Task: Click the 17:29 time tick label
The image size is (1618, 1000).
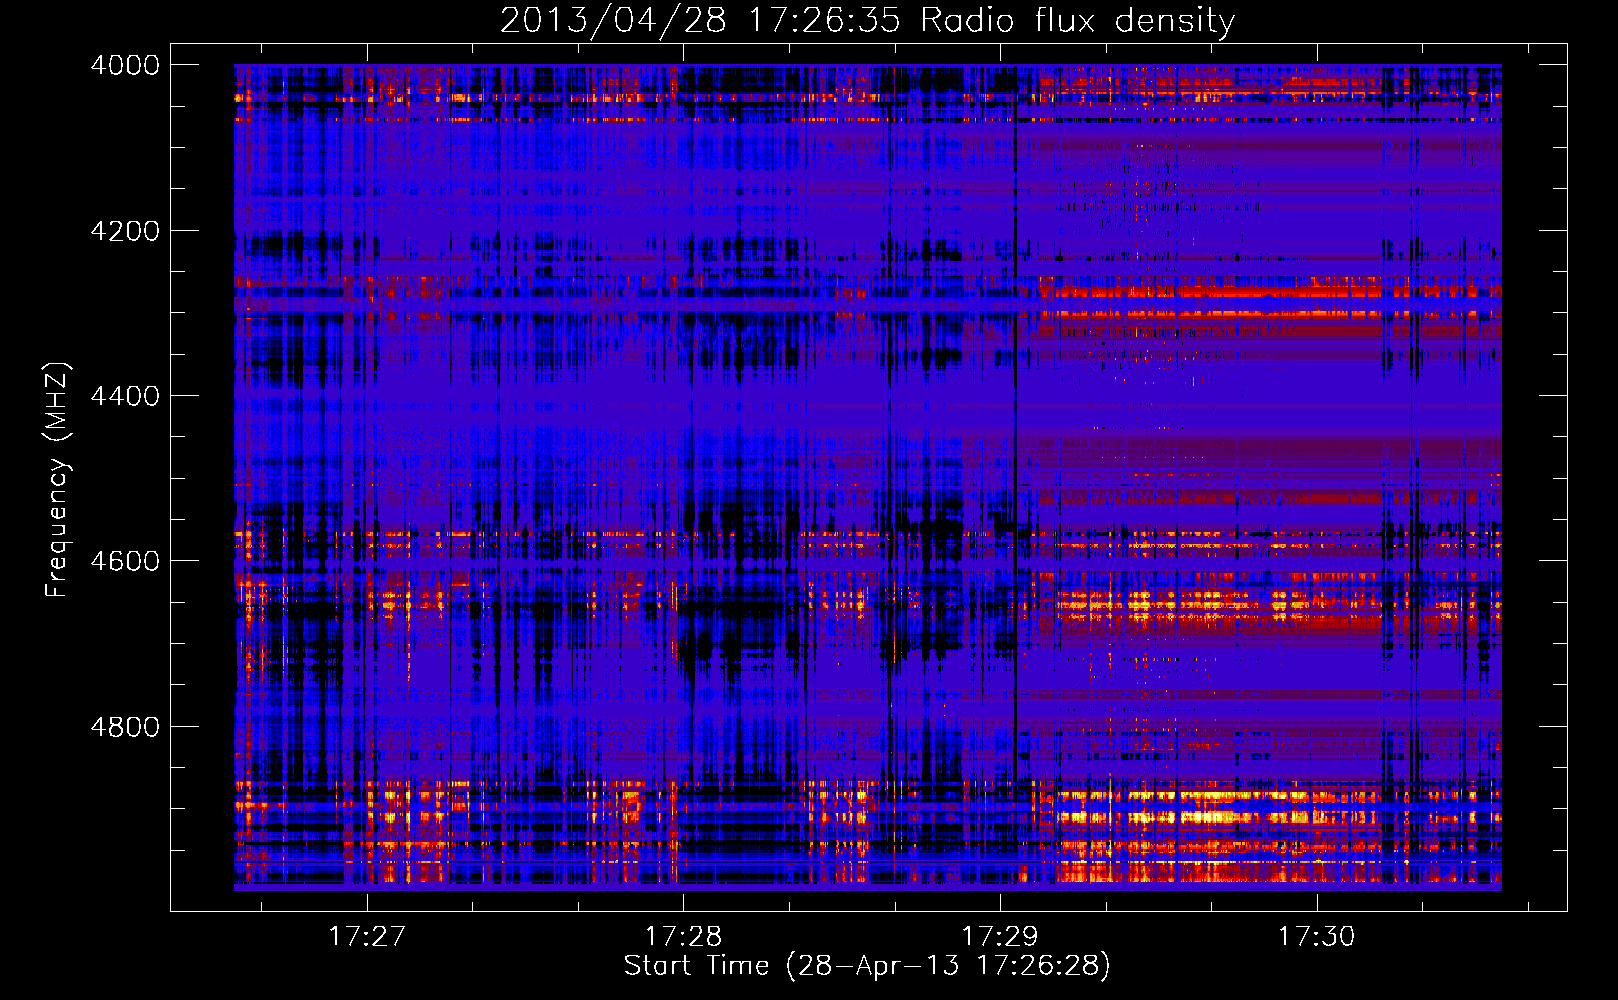Action: point(1000,937)
